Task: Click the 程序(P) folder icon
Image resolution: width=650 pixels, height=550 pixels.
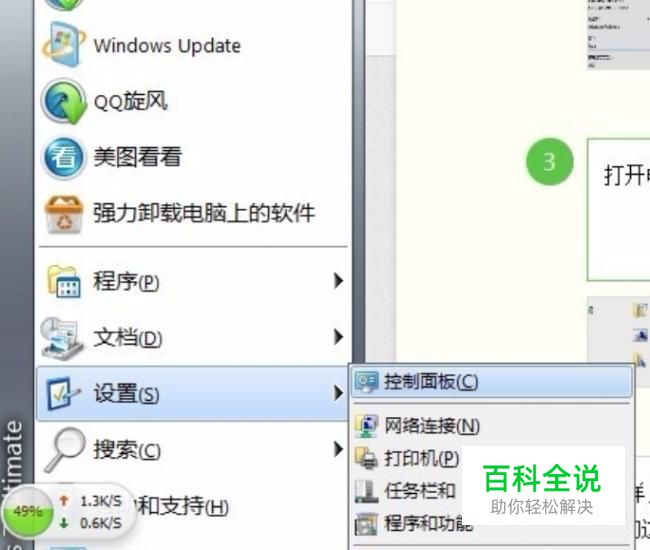Action: (63, 281)
